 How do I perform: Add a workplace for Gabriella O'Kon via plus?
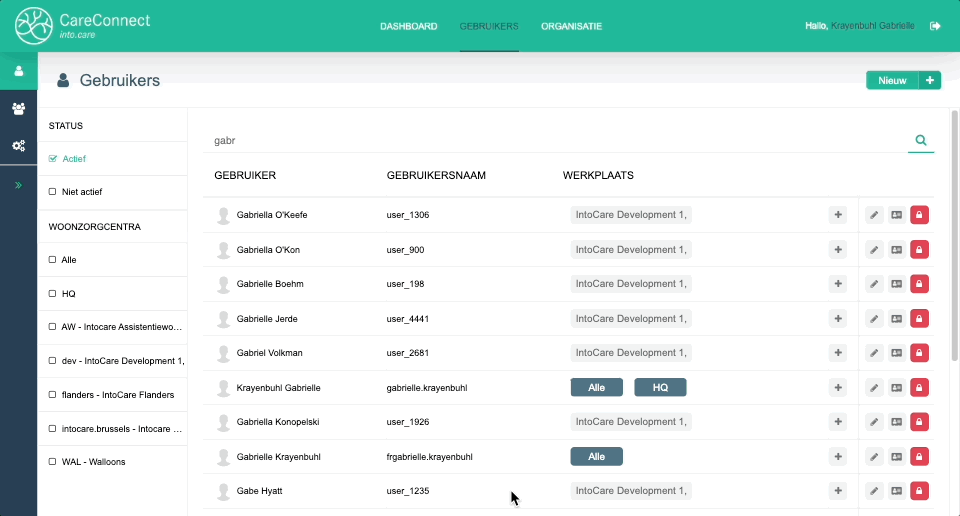click(x=838, y=250)
